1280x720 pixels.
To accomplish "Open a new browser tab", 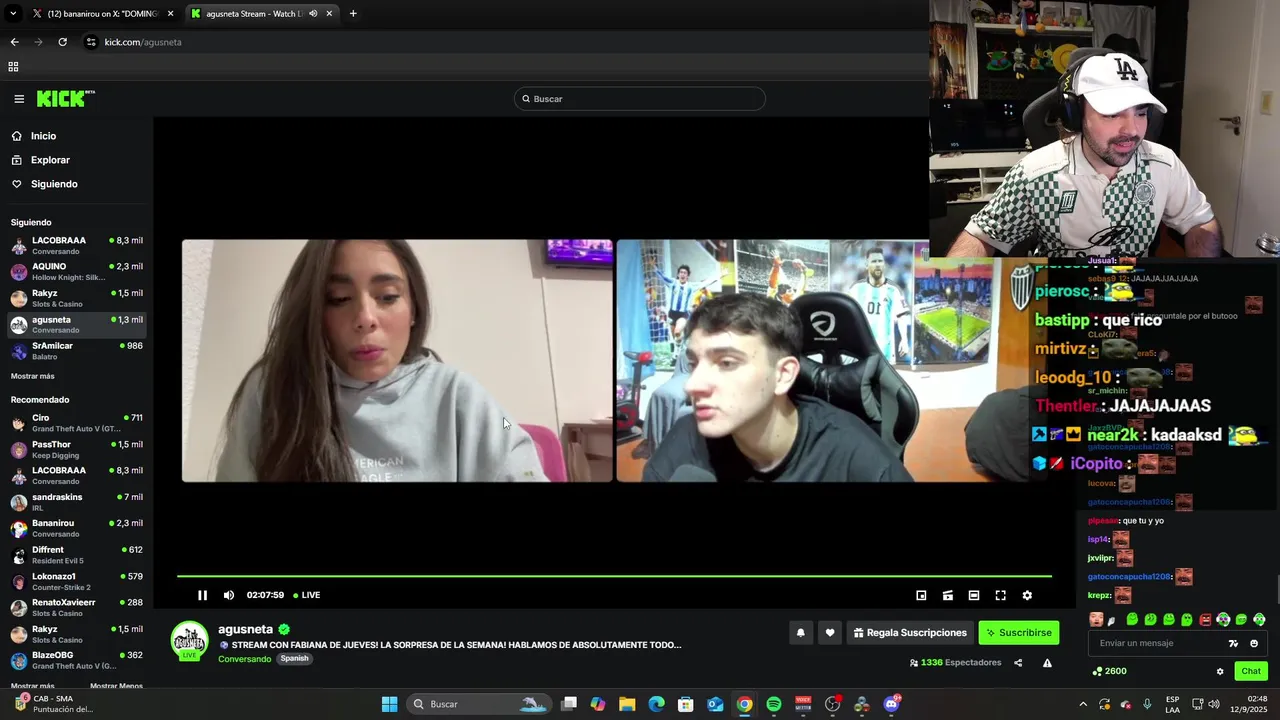I will pyautogui.click(x=353, y=14).
